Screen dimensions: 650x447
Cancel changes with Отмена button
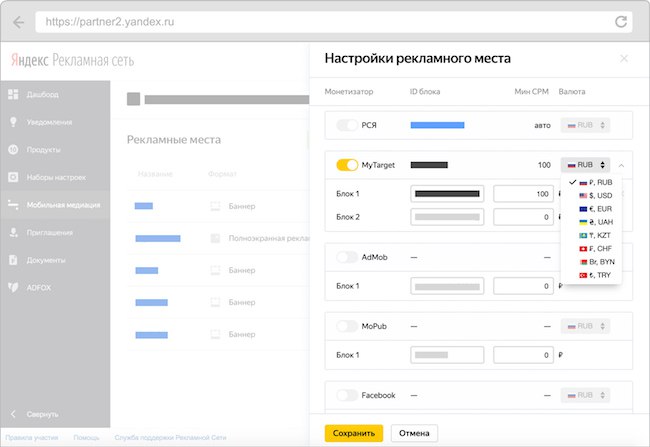click(x=414, y=433)
